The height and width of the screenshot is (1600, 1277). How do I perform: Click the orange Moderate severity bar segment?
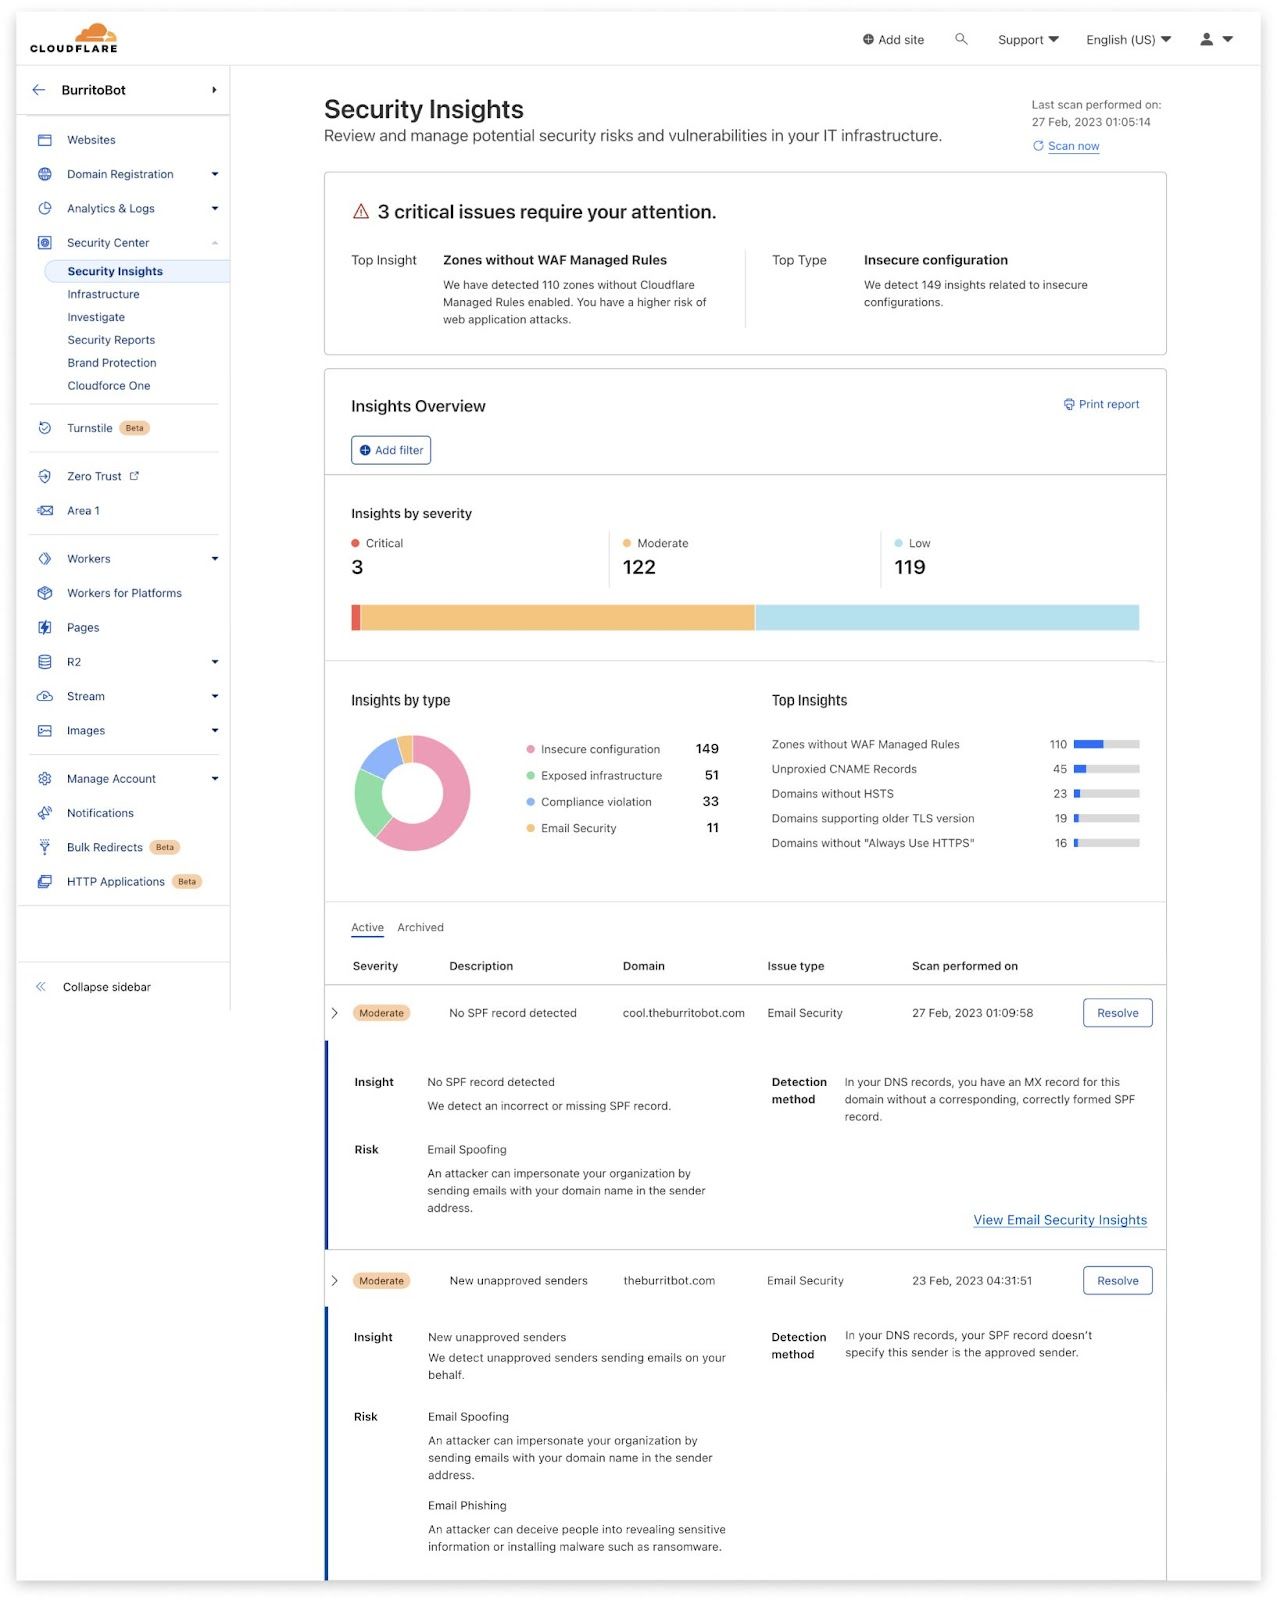click(x=556, y=617)
